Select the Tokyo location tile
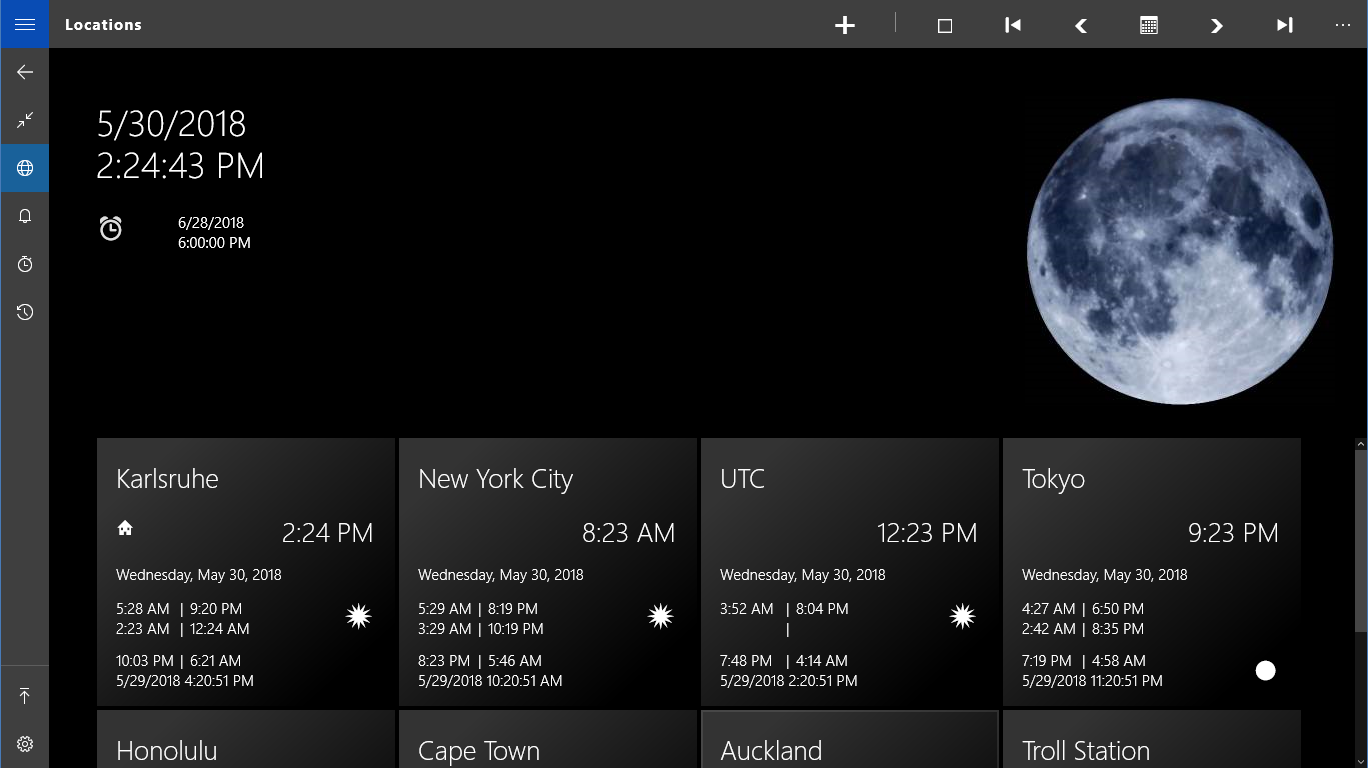Viewport: 1368px width, 768px height. 1151,572
